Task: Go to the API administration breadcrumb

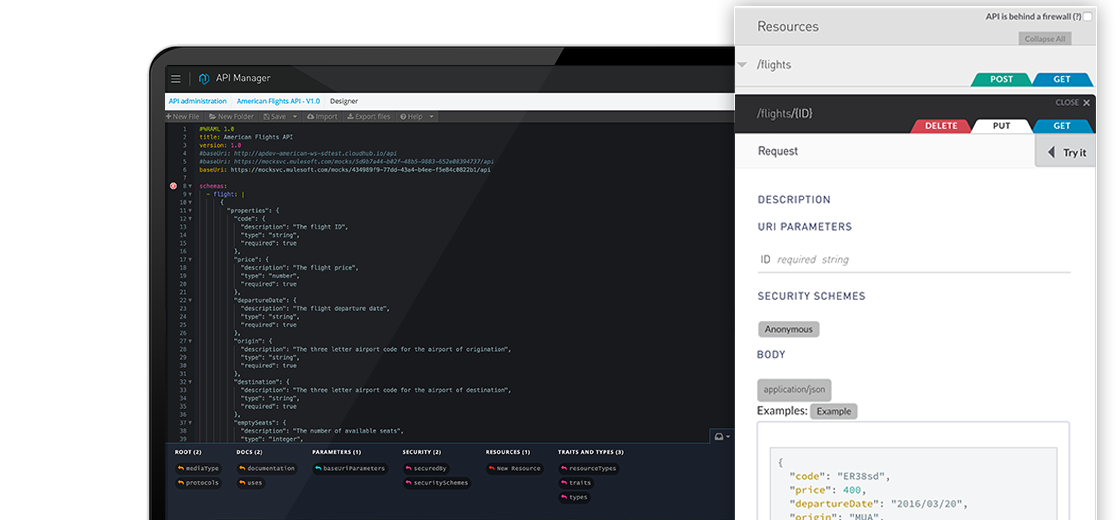Action: click(197, 101)
